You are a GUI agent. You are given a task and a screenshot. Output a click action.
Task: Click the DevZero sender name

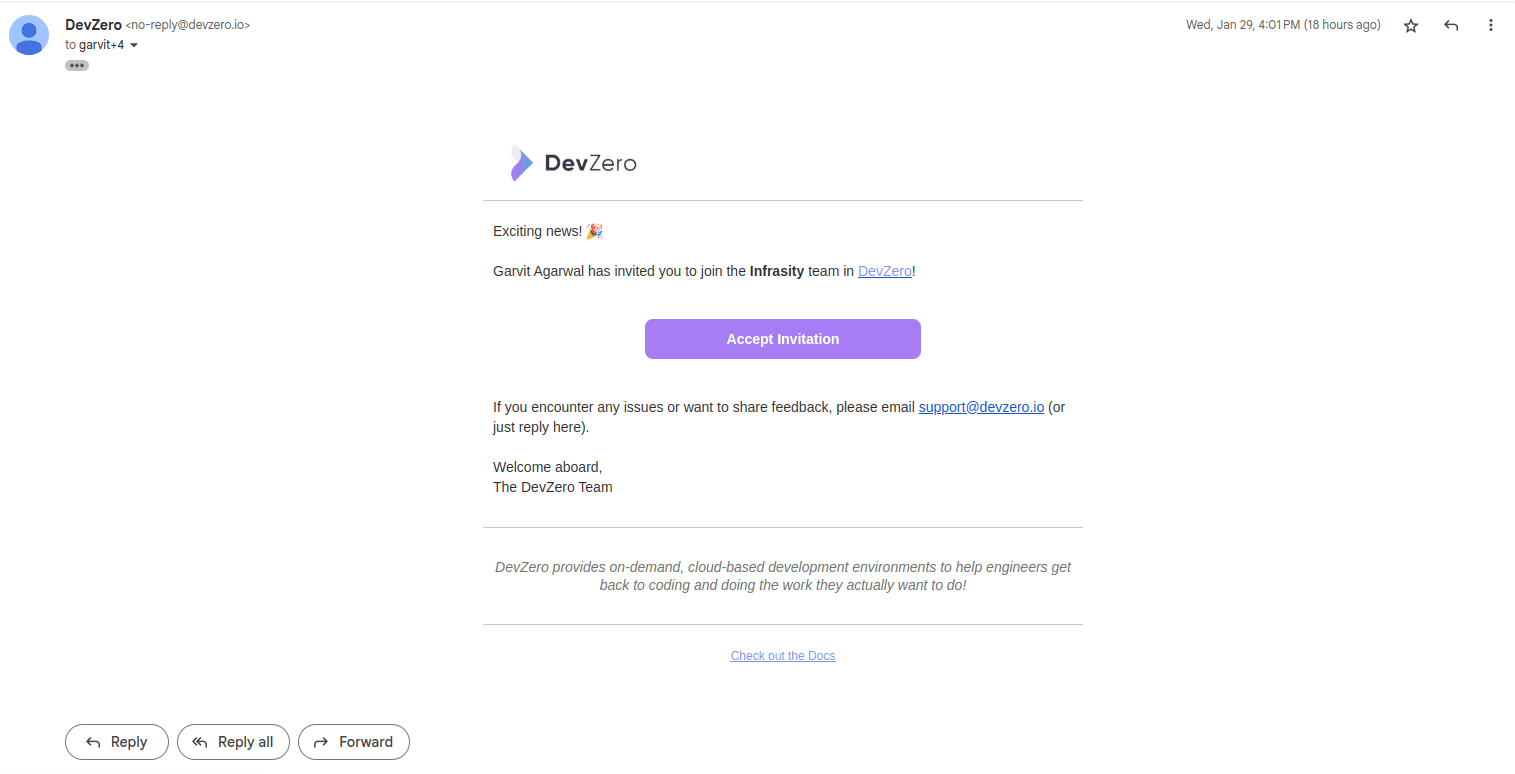click(x=93, y=25)
